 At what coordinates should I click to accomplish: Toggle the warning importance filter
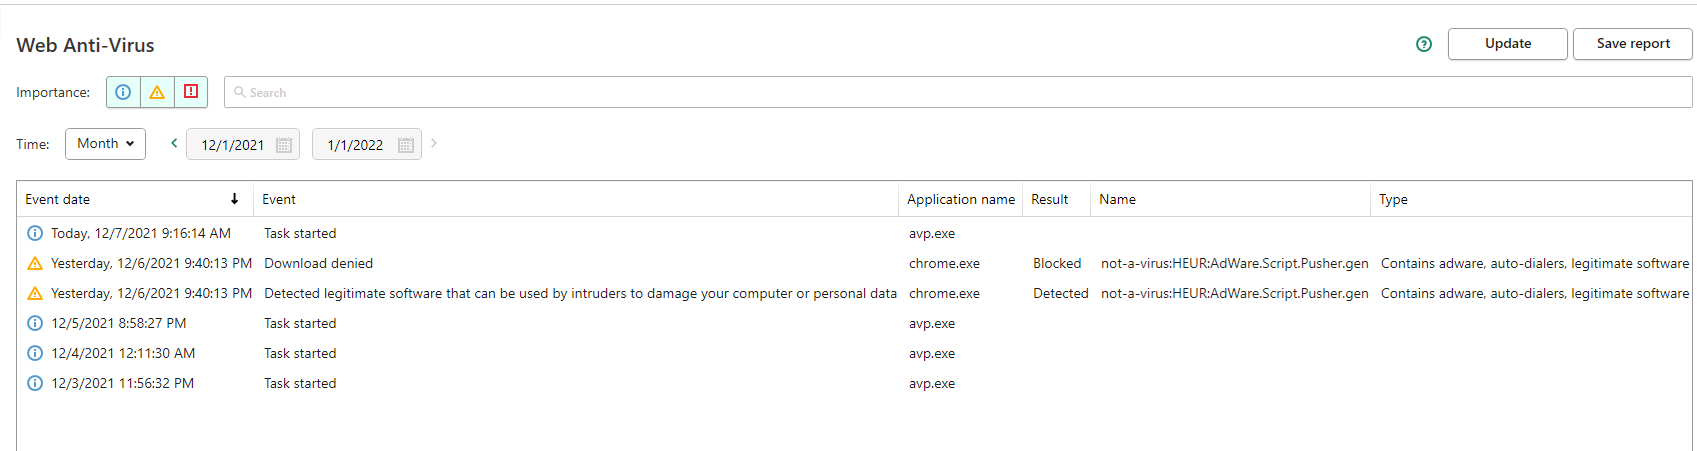(157, 92)
